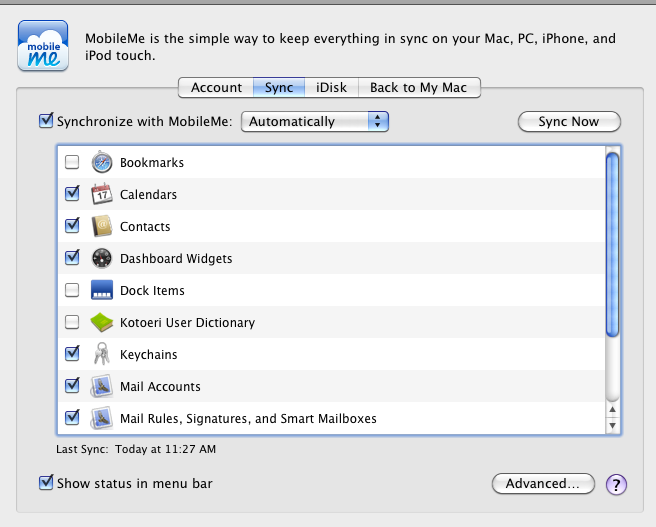Viewport: 656px width, 527px height.
Task: Toggle Show status in menu bar
Action: [46, 483]
